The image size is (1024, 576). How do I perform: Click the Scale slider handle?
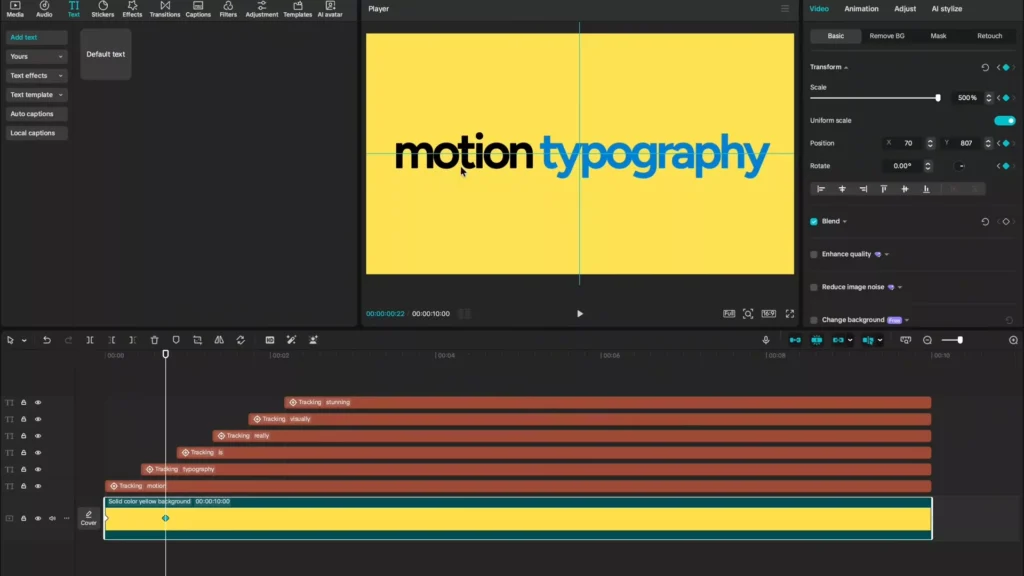937,98
